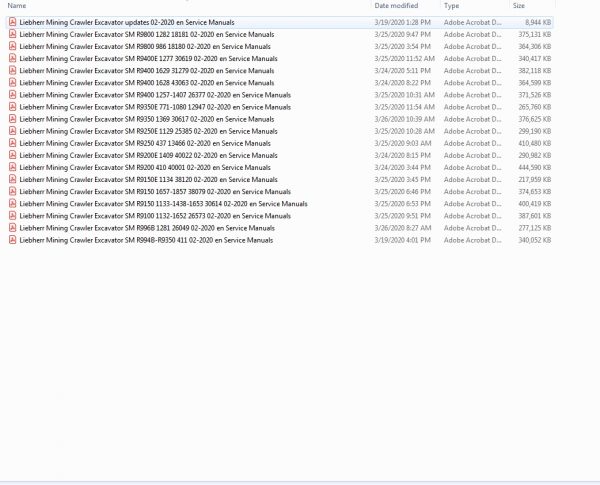
Task: Click the PDF icon of SM R9250E 1129 25385
Action: click(x=13, y=131)
